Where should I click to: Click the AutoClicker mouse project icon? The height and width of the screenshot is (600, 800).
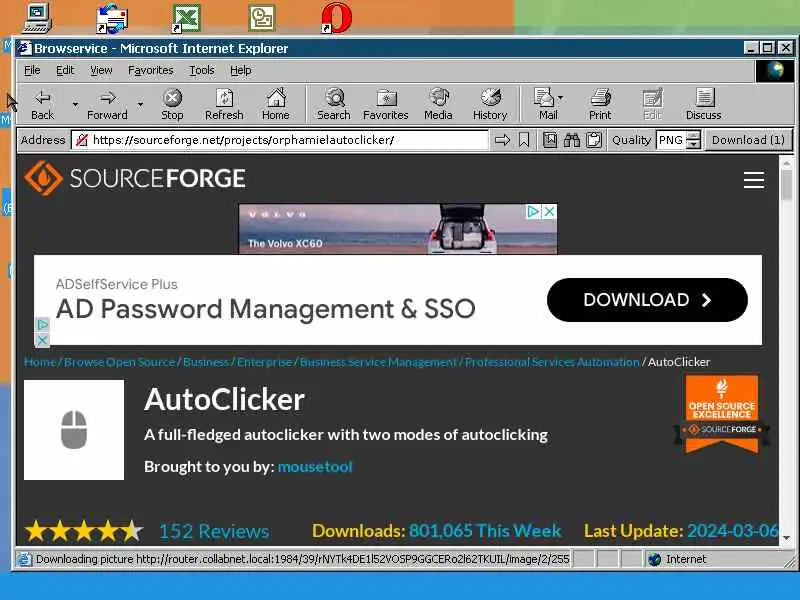[74, 430]
